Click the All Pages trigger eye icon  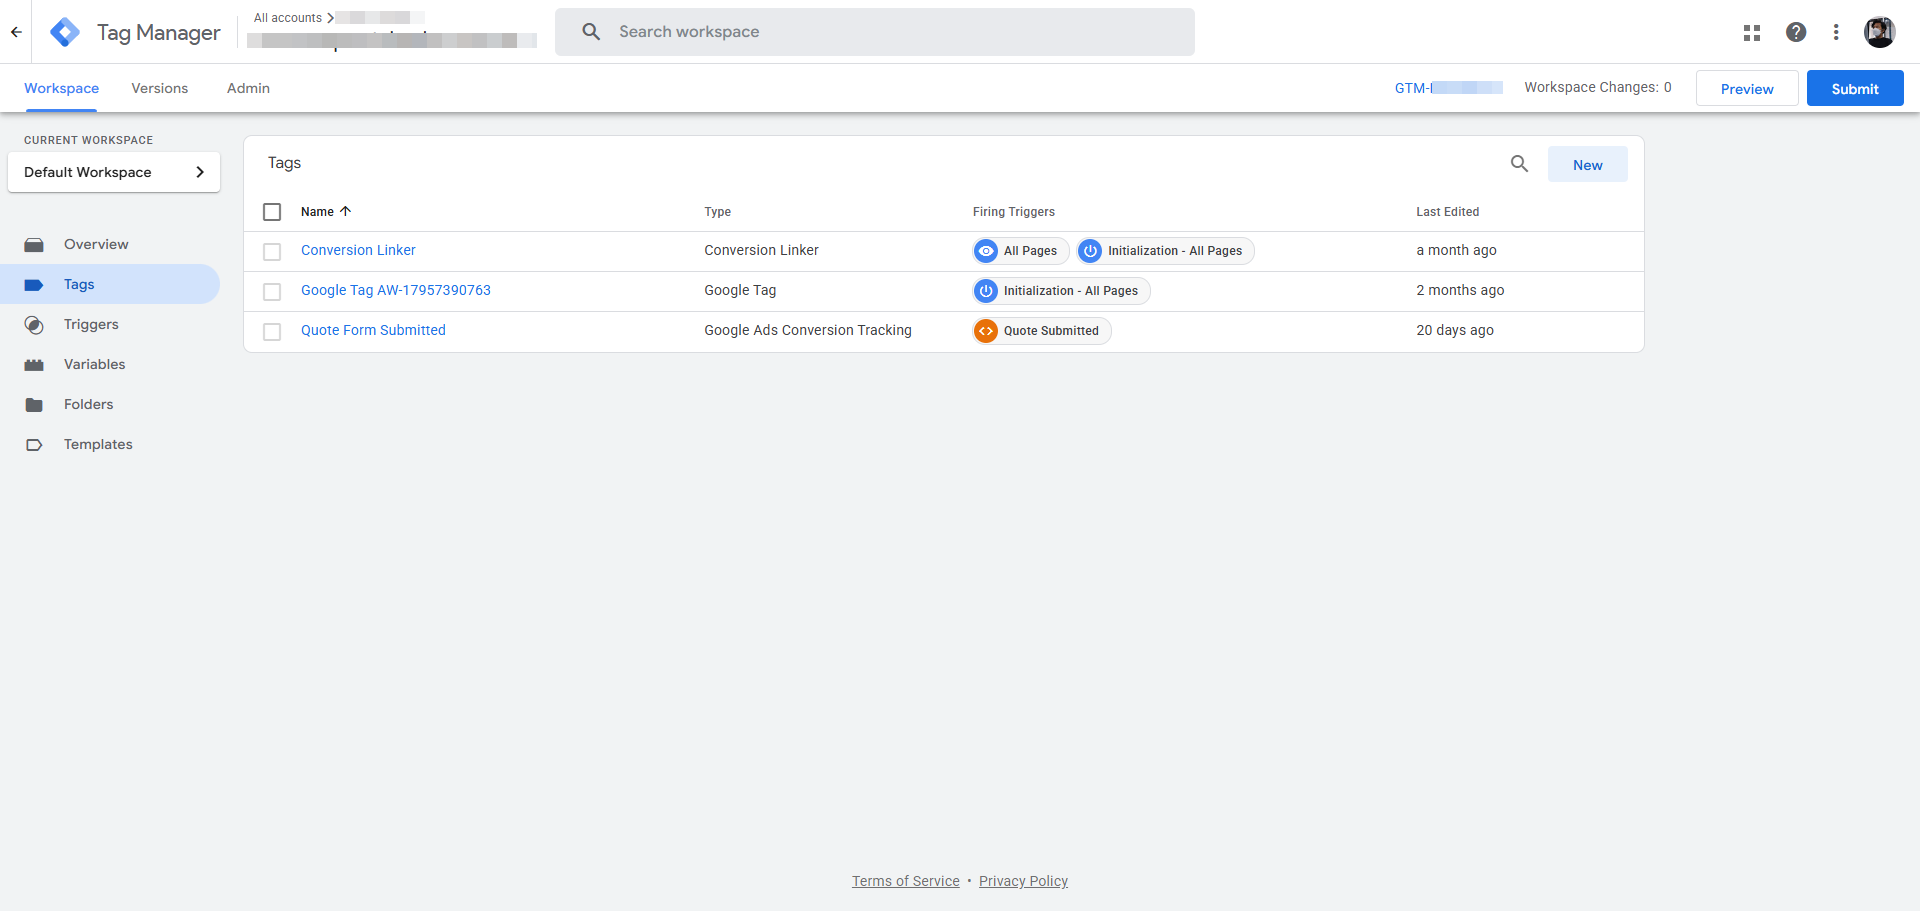pyautogui.click(x=986, y=251)
